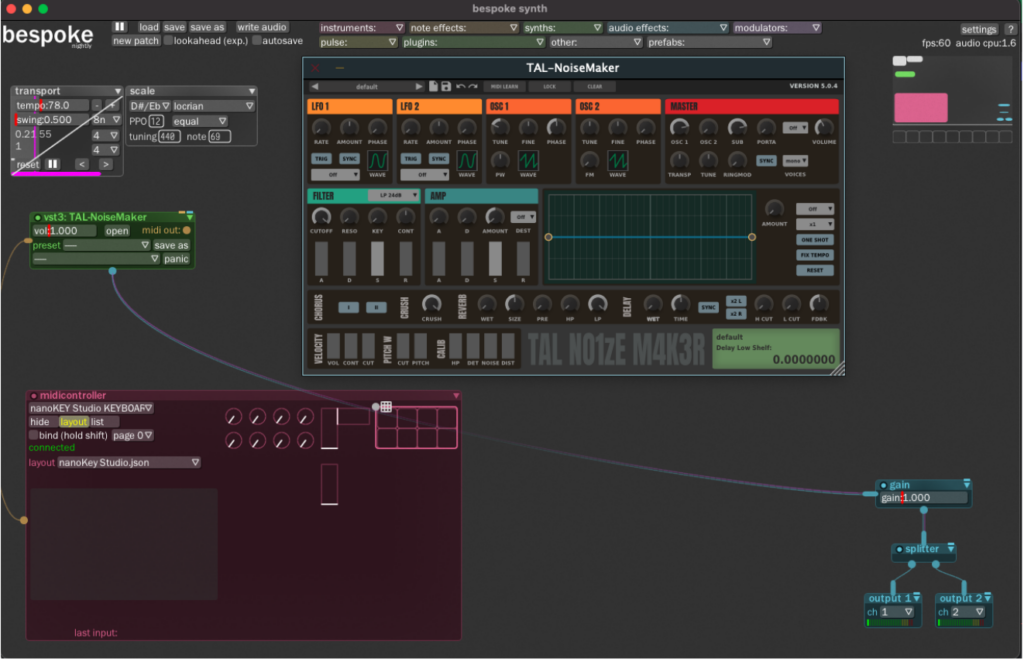This screenshot has width=1024, height=662.
Task: Click the LFO 1 waveform display in TAL-NoiseMaker
Action: 378,161
